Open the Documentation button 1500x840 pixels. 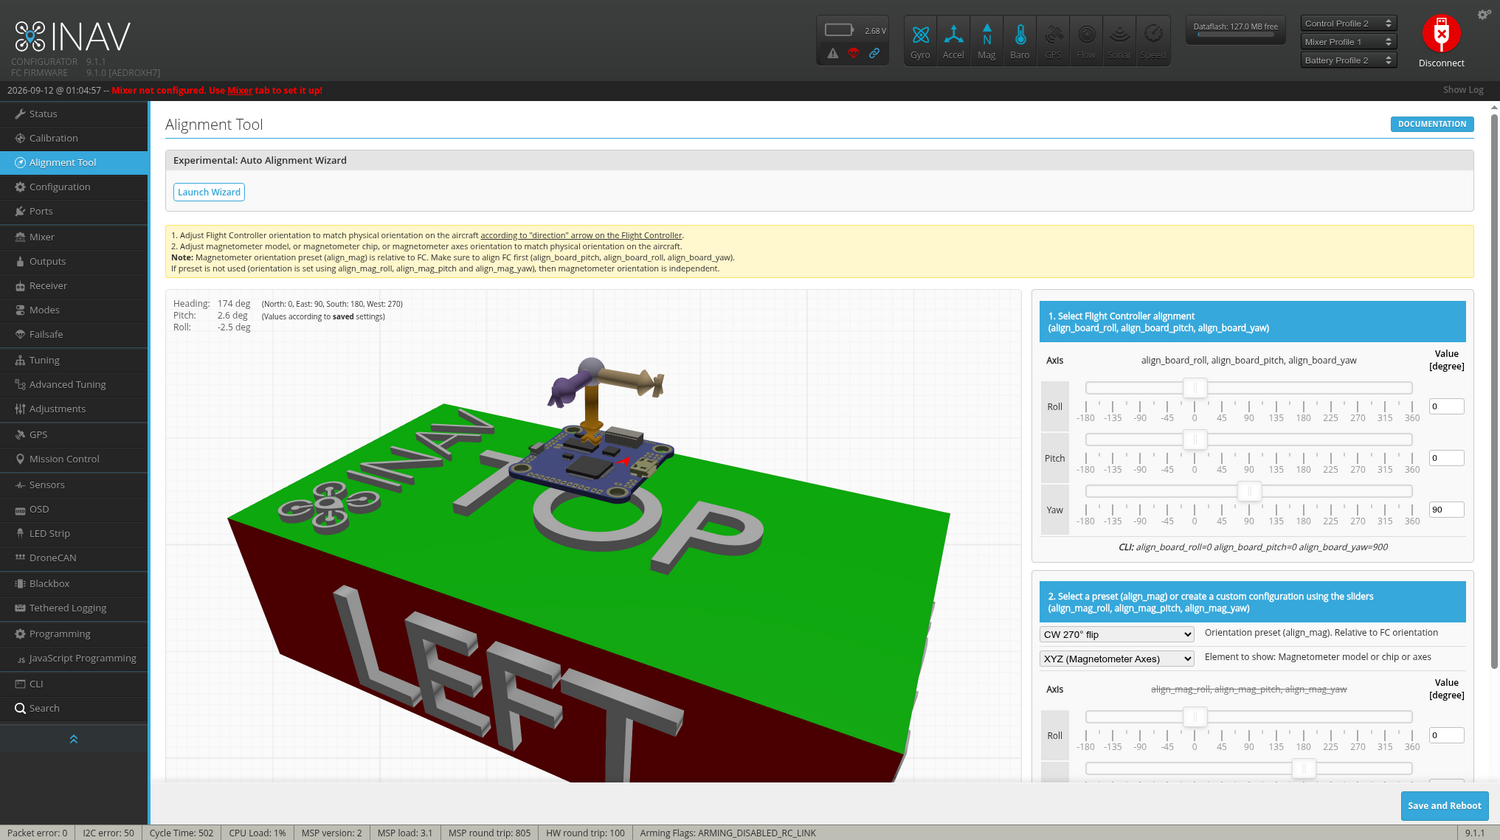click(1432, 124)
